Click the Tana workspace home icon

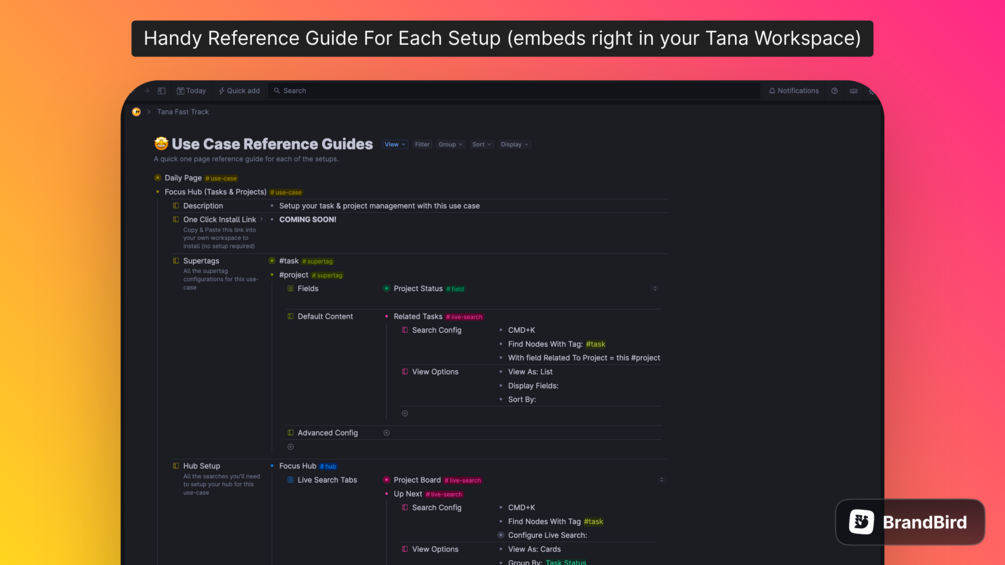(x=136, y=112)
